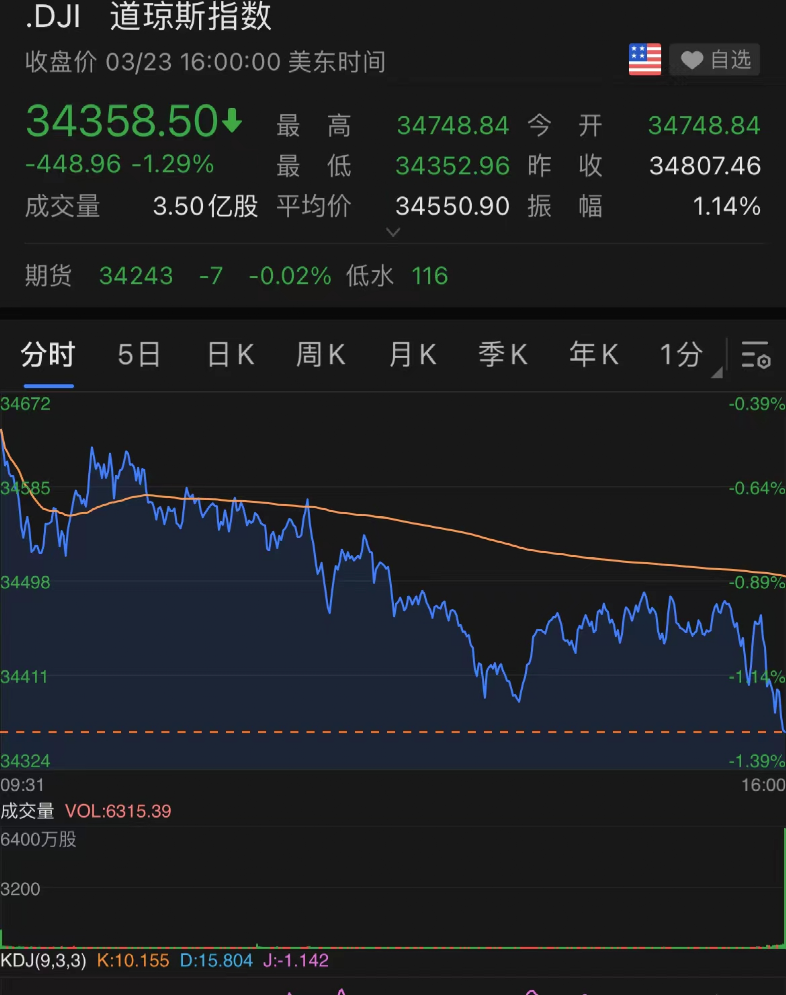Switch to 周K weekly chart
The height and width of the screenshot is (995, 786).
point(321,355)
